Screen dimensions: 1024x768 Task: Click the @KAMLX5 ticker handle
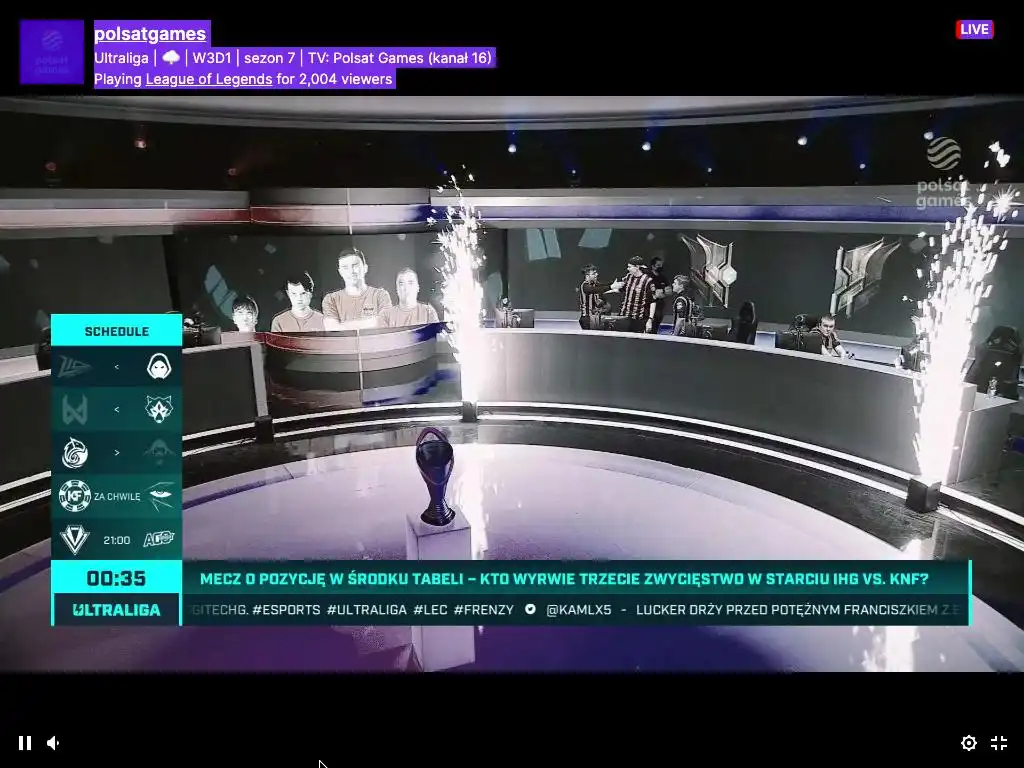[x=579, y=610]
